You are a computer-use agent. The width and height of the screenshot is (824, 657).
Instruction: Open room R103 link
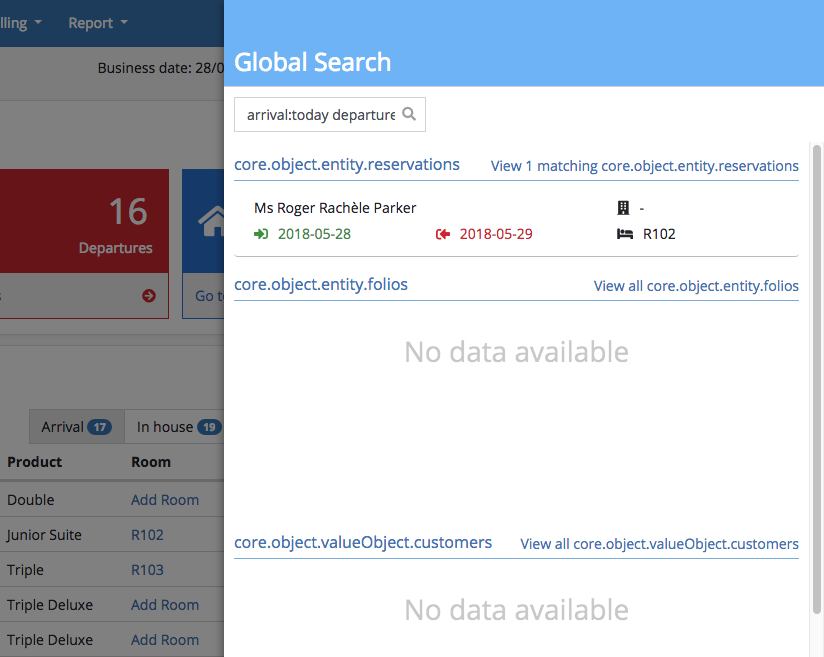147,570
